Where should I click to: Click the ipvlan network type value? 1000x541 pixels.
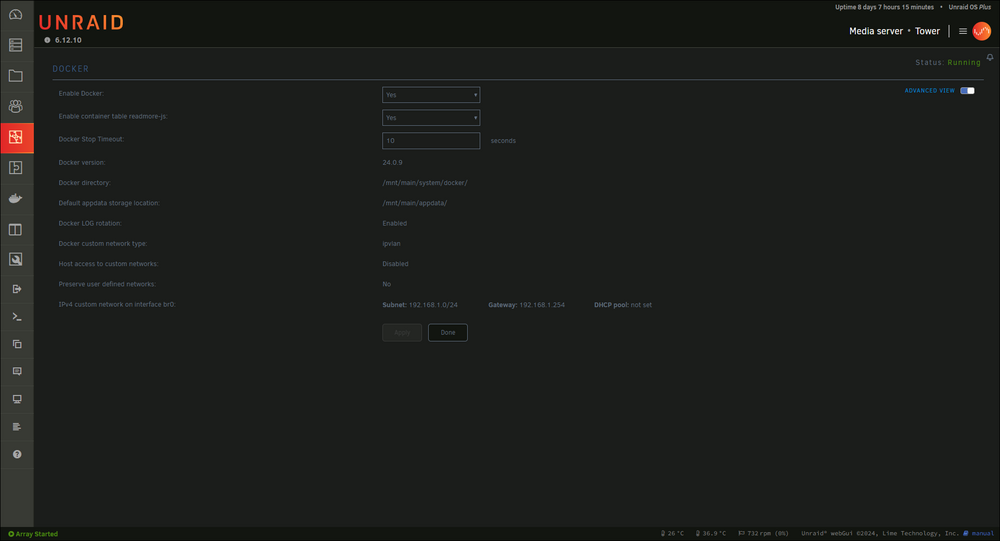pyautogui.click(x=392, y=244)
